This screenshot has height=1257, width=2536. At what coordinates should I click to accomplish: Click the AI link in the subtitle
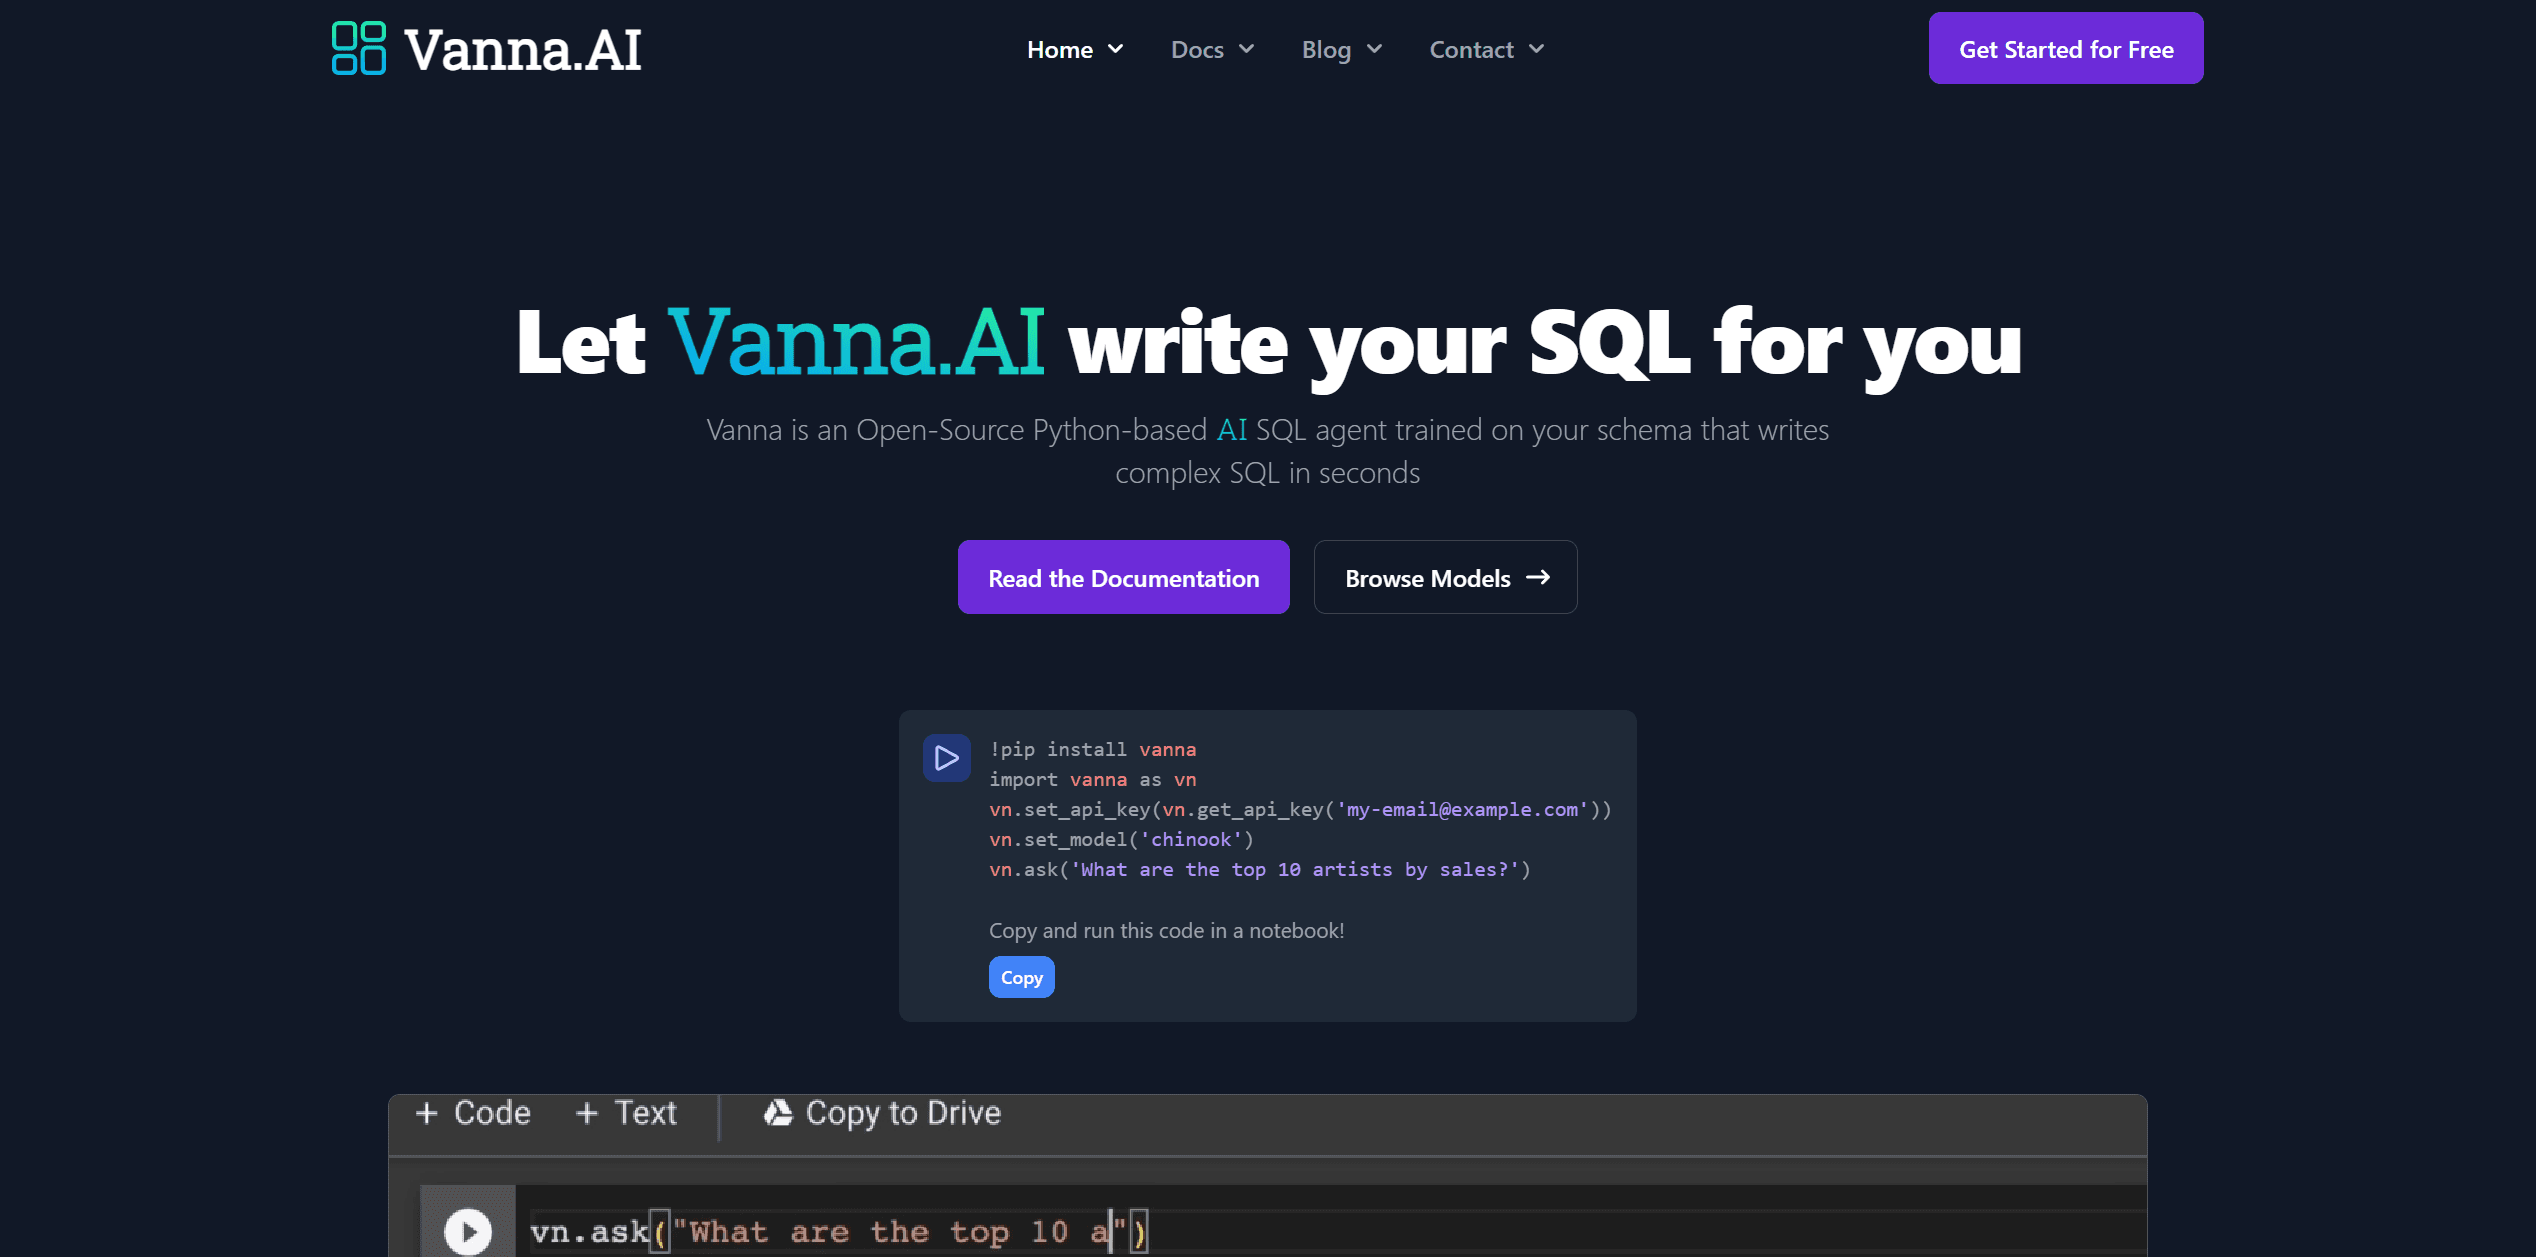[x=1232, y=430]
